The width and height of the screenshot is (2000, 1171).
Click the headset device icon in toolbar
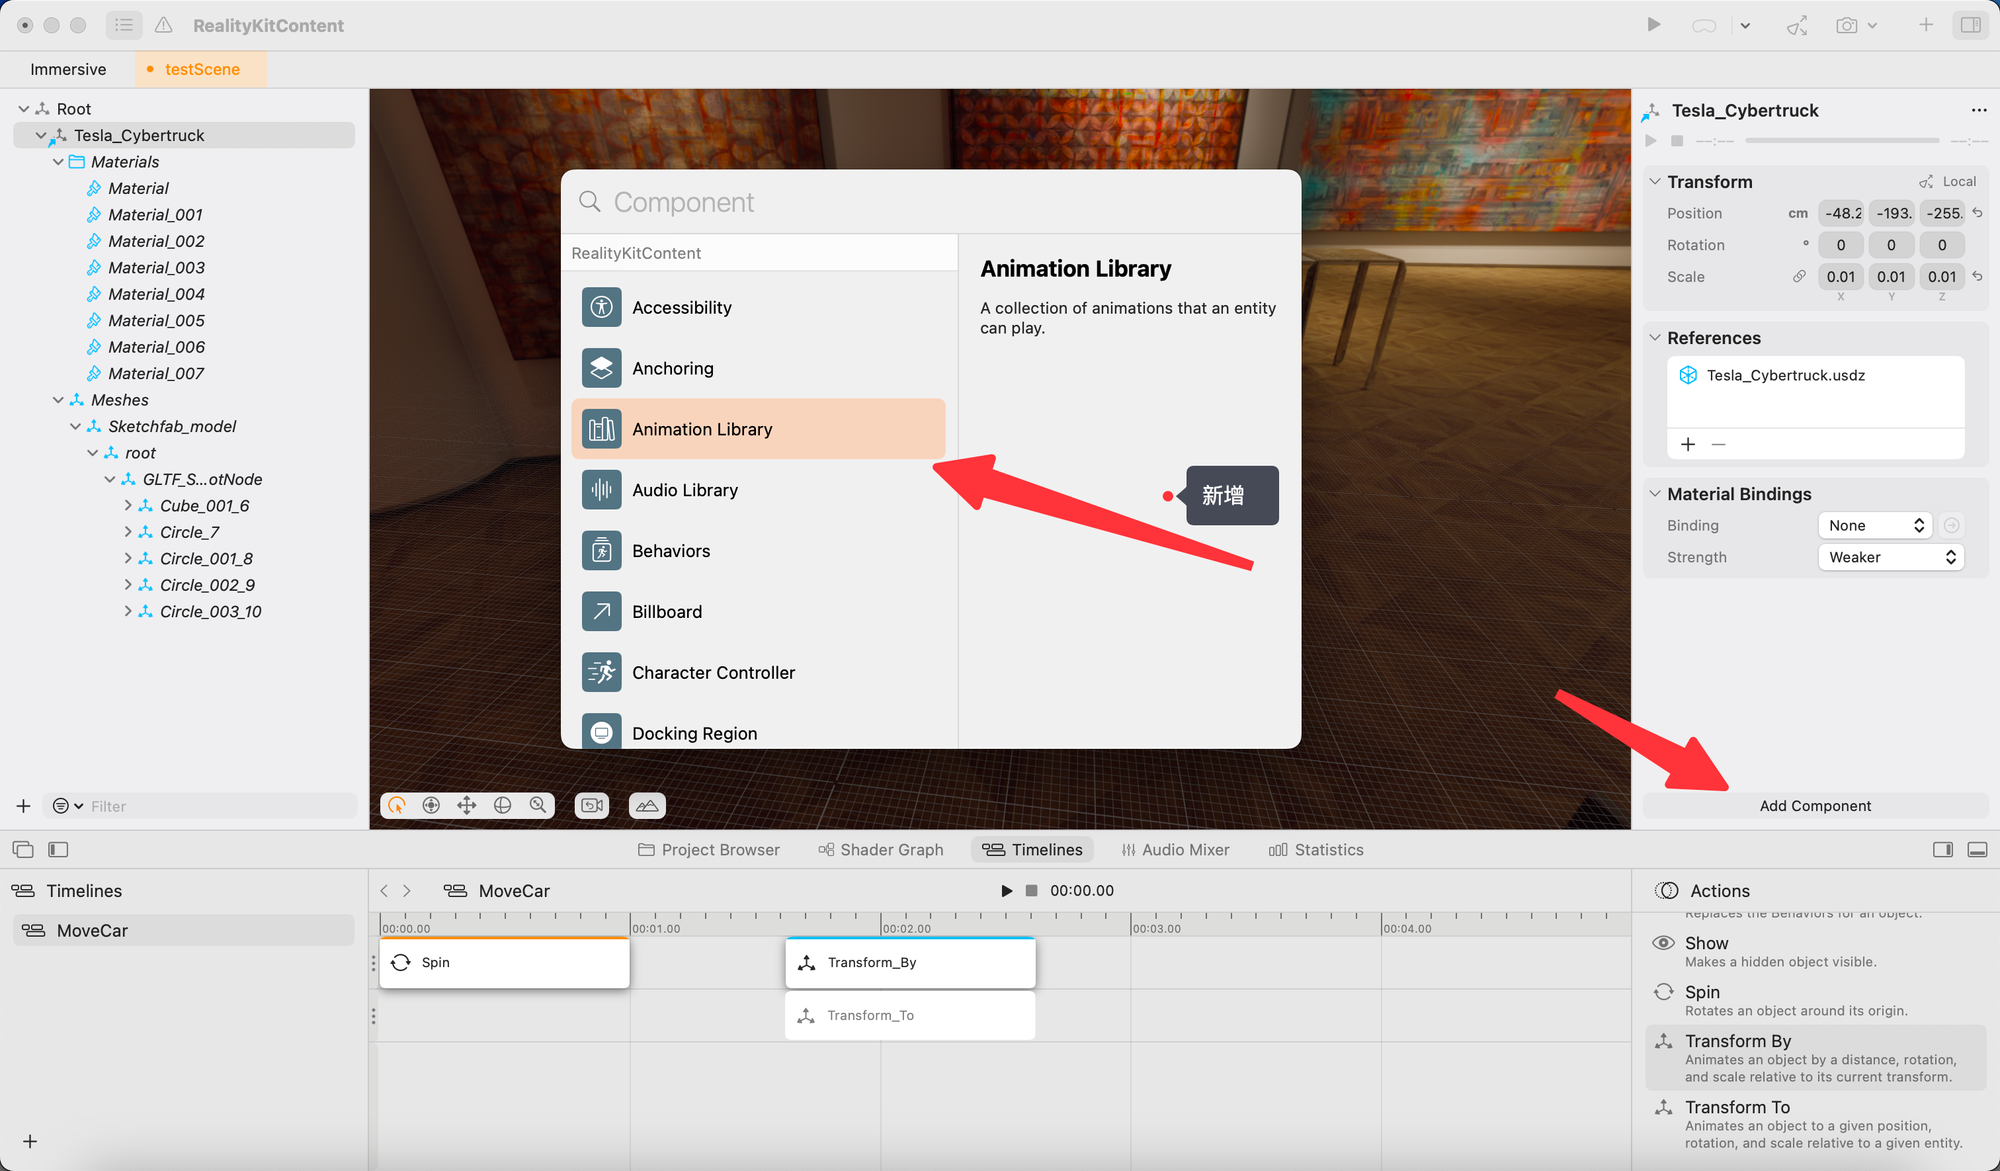pyautogui.click(x=1704, y=26)
